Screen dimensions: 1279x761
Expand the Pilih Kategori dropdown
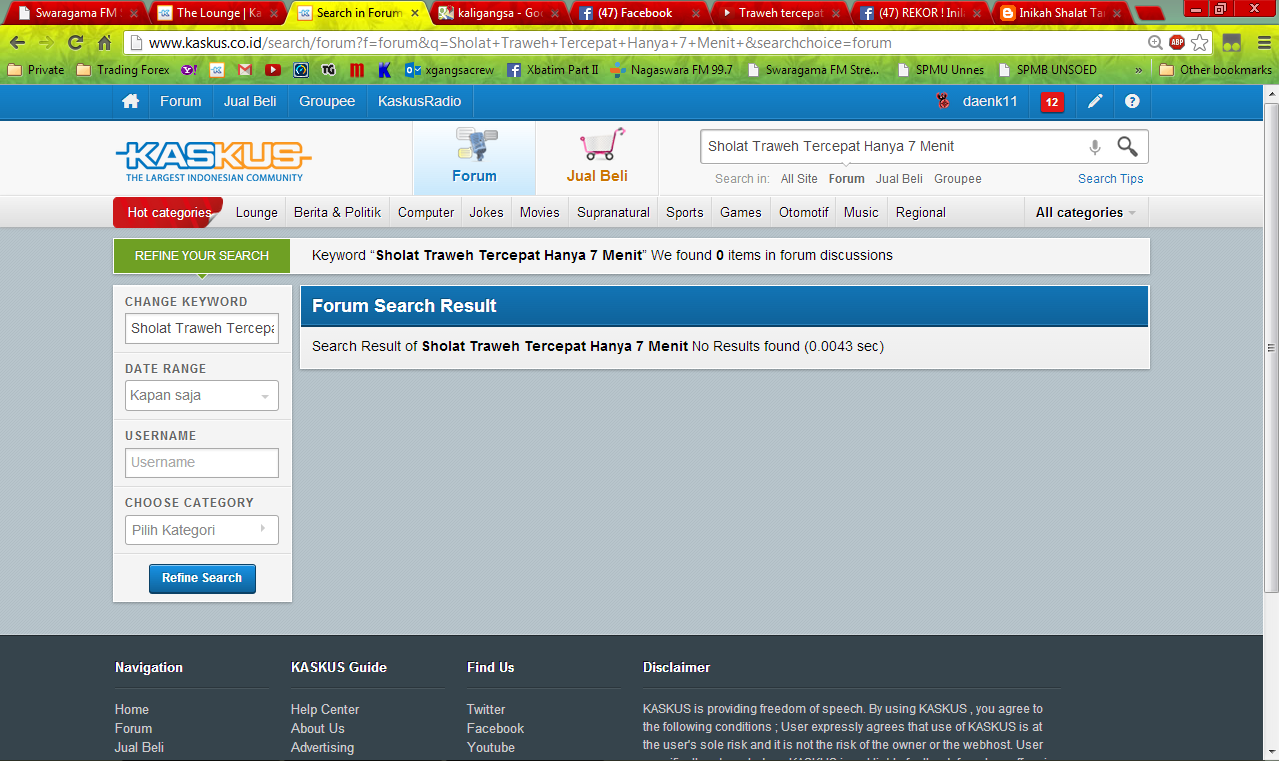[x=202, y=530]
